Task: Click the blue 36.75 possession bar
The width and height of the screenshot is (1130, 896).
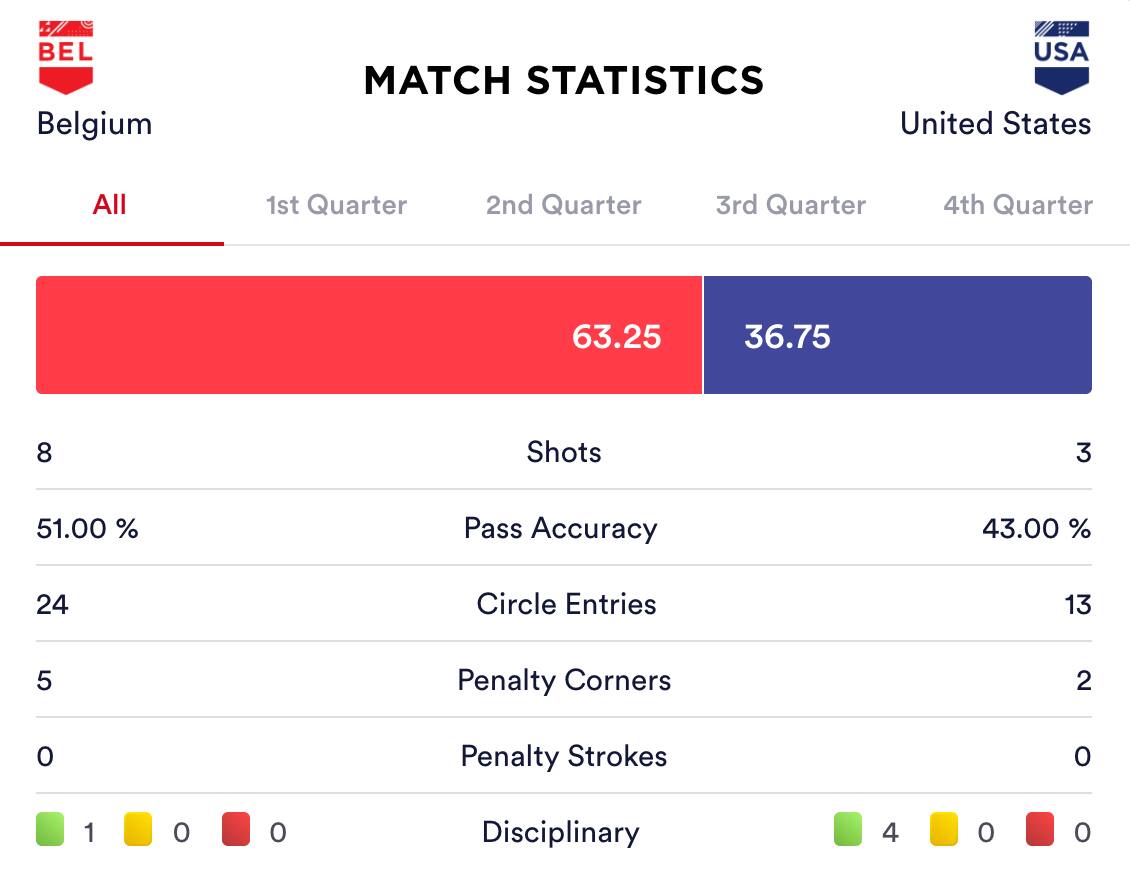Action: click(897, 335)
